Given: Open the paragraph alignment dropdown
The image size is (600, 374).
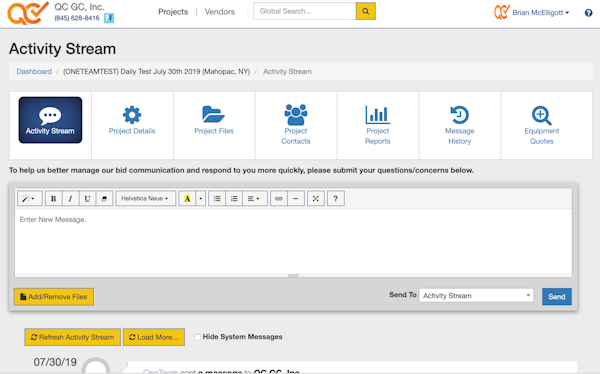Looking at the screenshot, I should coord(254,198).
